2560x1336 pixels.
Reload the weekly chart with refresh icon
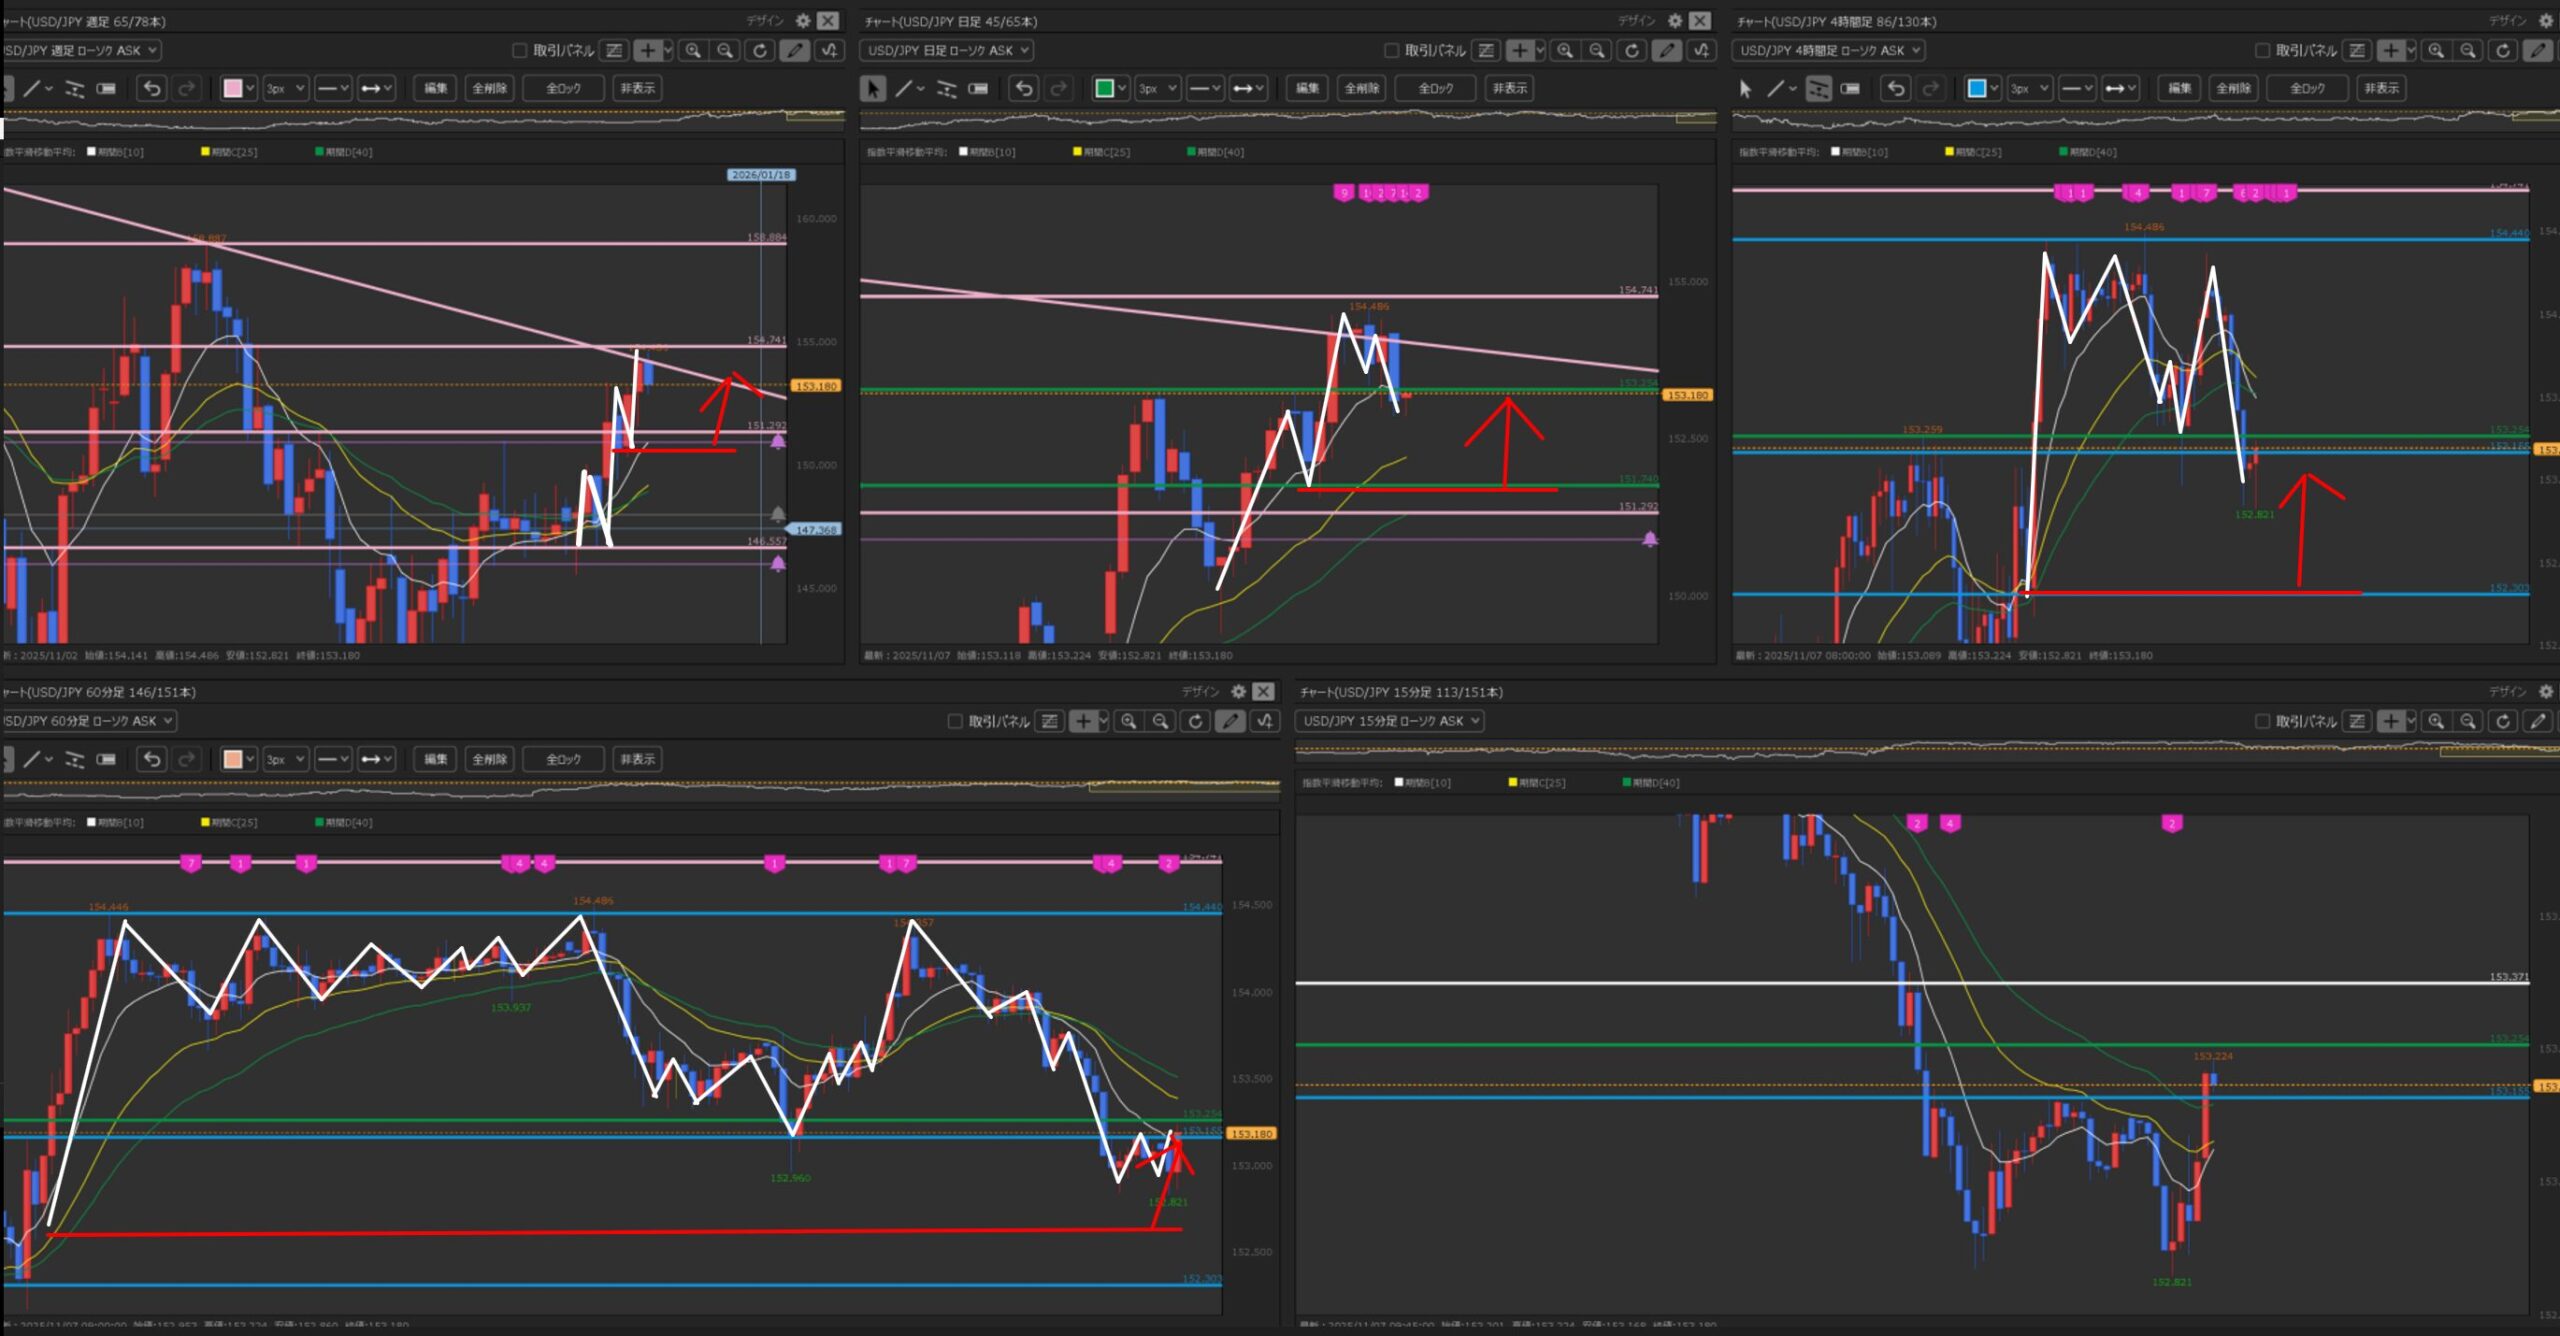[760, 51]
